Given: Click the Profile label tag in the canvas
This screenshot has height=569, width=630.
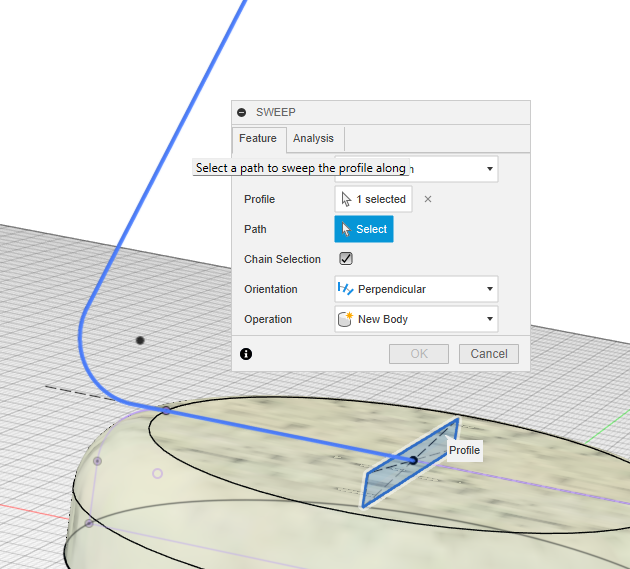Looking at the screenshot, I should 464,450.
